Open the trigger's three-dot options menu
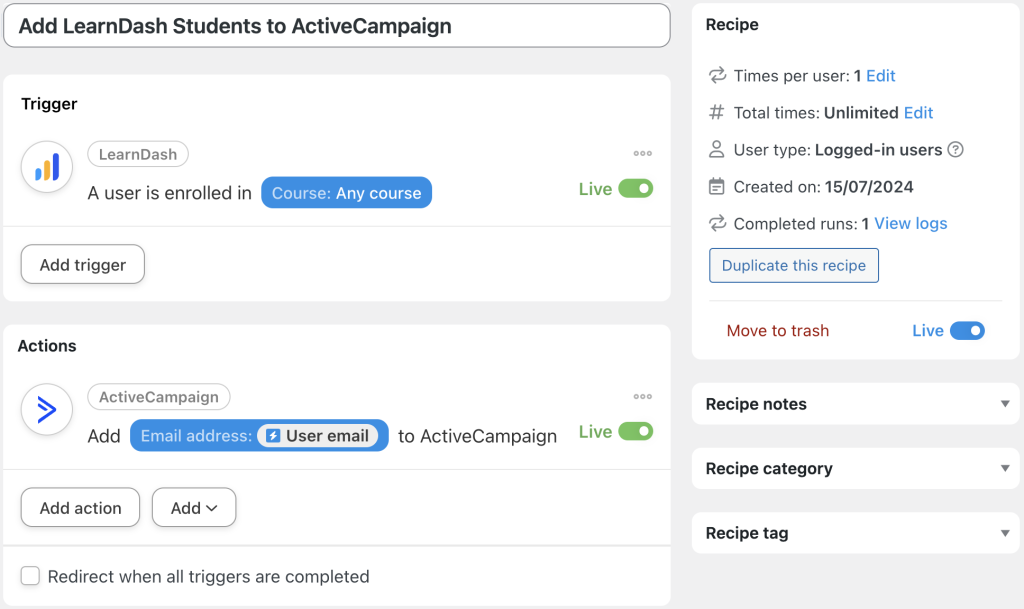Screen dimensions: 1024x609 (x=642, y=154)
